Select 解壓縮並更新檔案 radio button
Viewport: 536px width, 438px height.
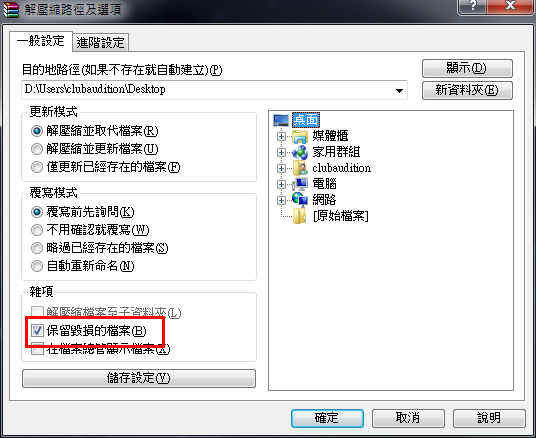[x=37, y=149]
